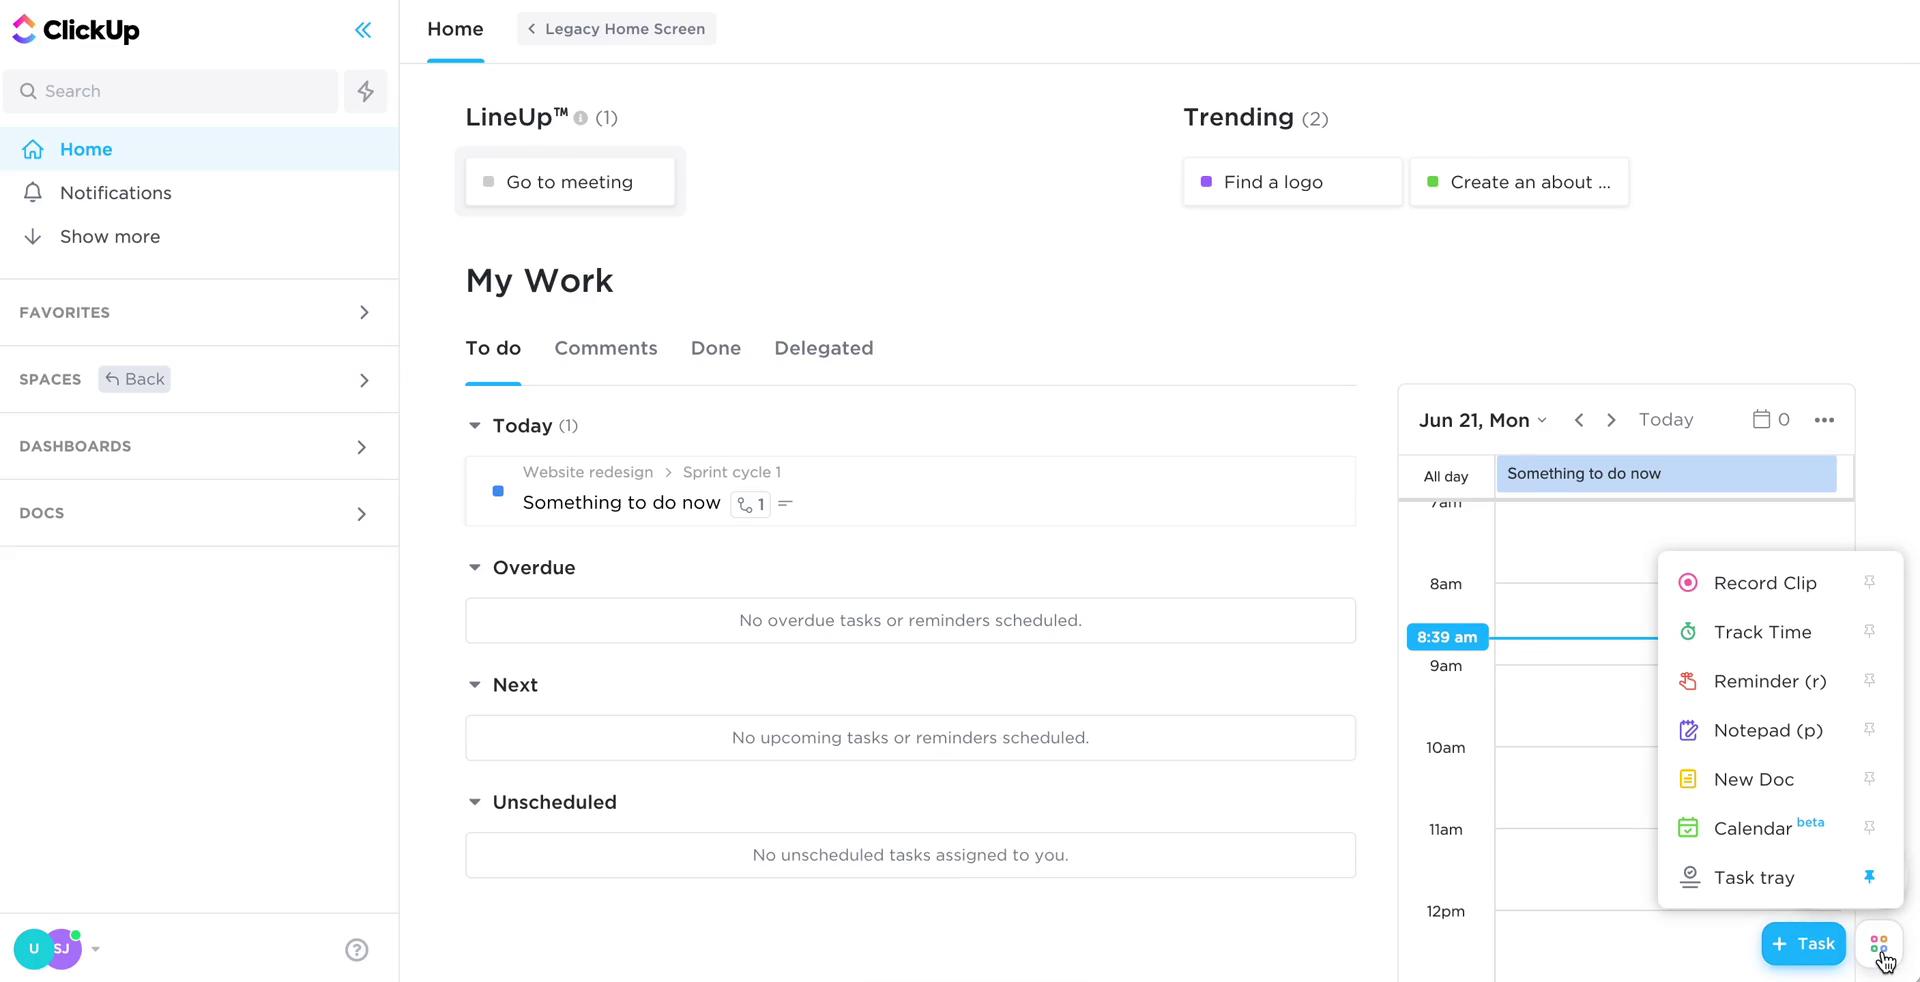Collapse the Unscheduled section
This screenshot has width=1920, height=982.
coord(474,802)
